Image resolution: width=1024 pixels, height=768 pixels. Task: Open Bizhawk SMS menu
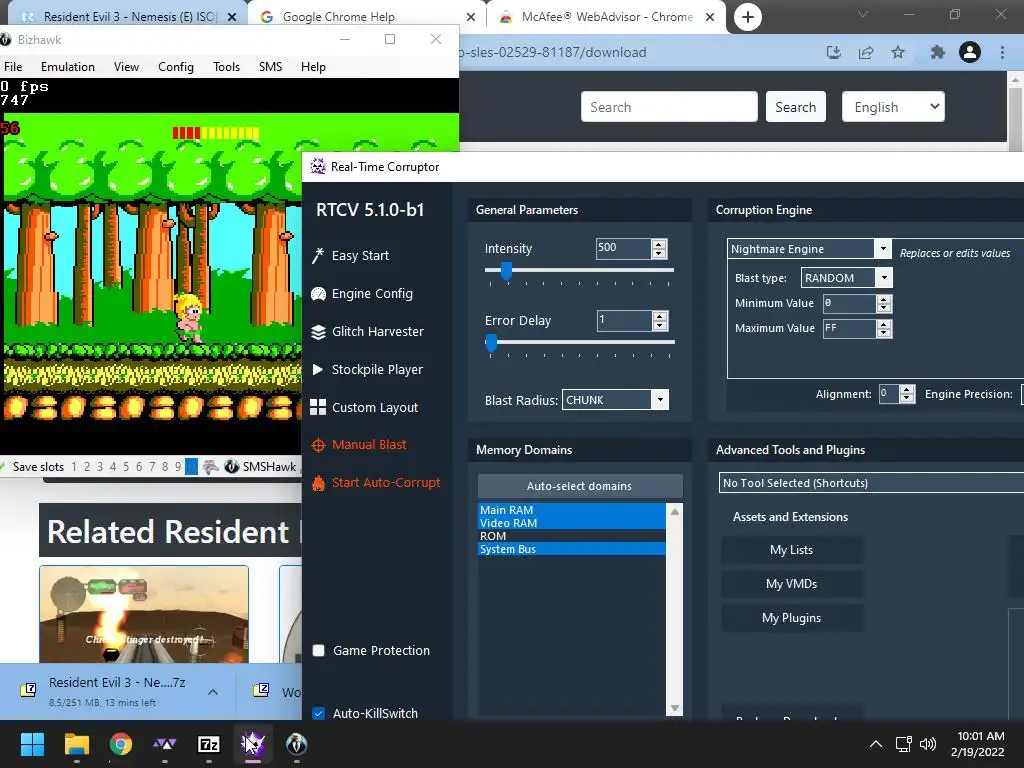click(270, 67)
